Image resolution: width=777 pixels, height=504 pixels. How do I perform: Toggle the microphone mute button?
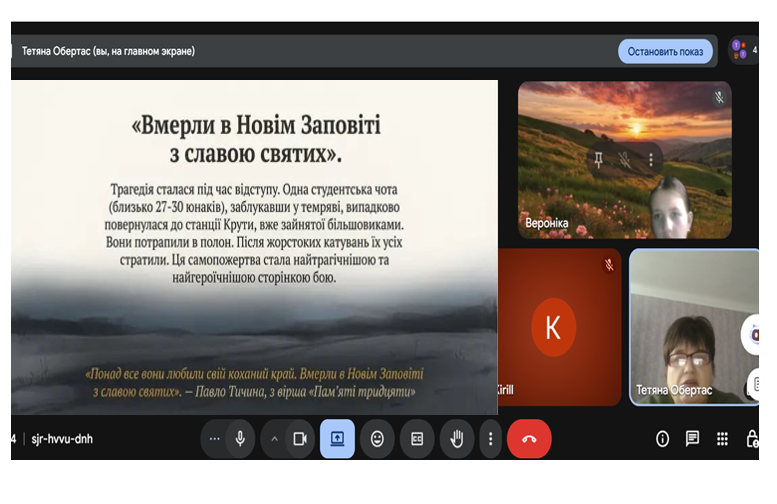(x=240, y=438)
